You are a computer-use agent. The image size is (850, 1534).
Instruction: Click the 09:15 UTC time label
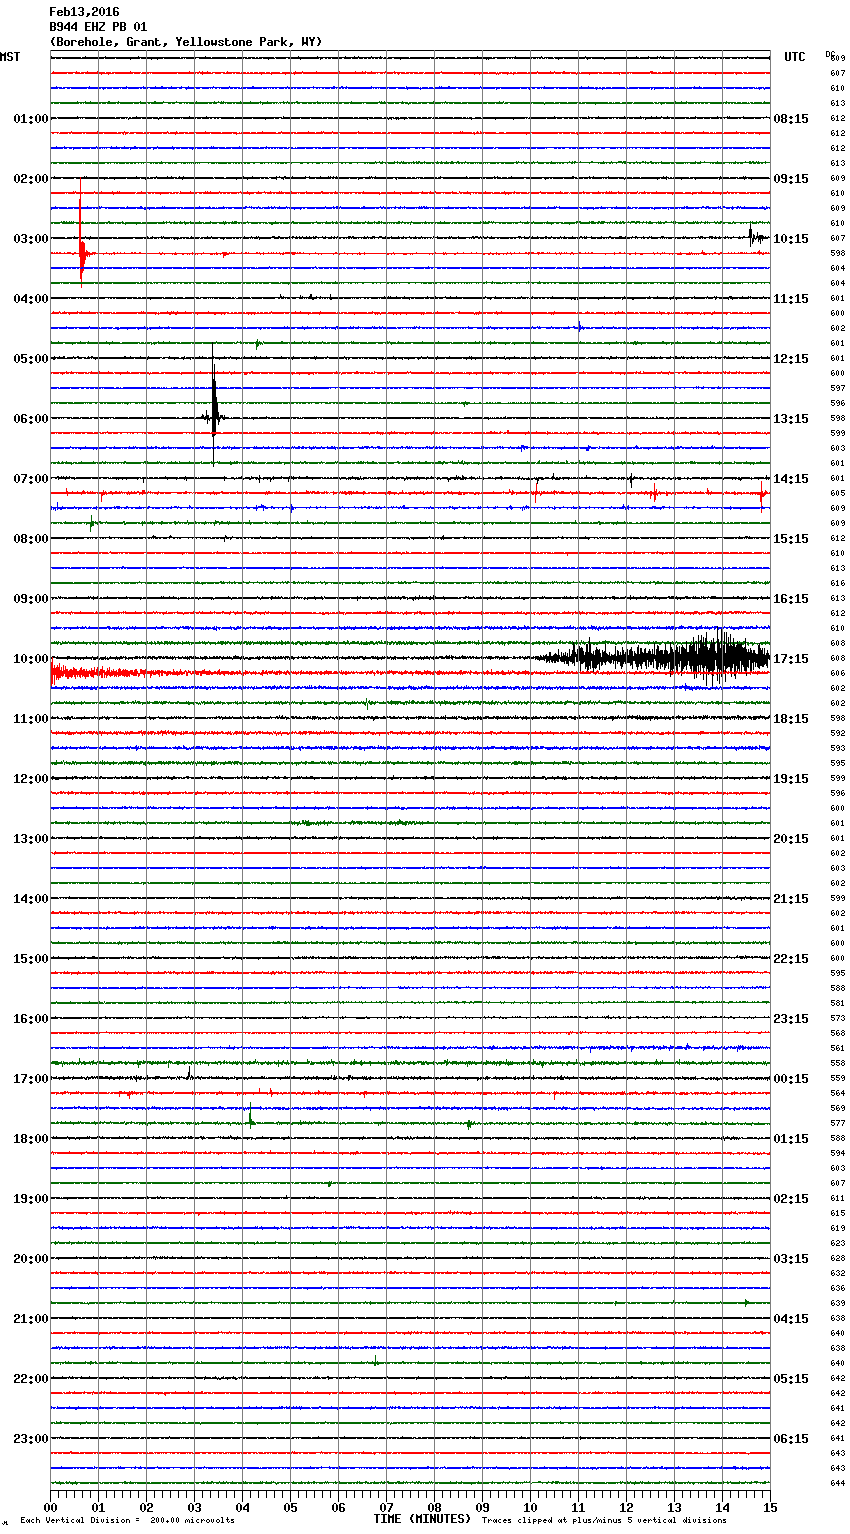click(x=791, y=179)
